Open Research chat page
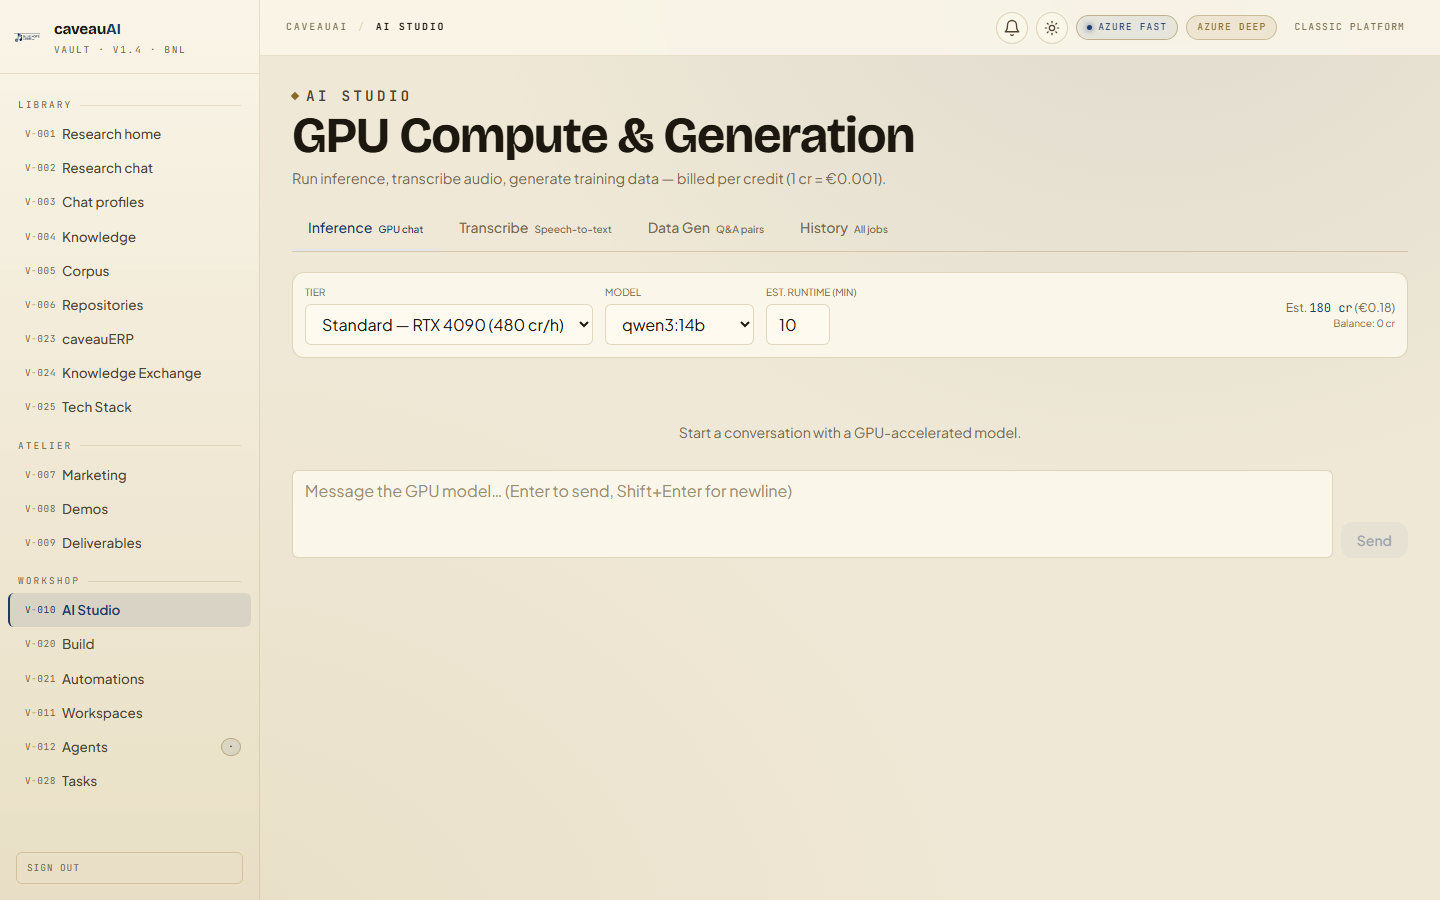Viewport: 1440px width, 900px height. [x=129, y=168]
